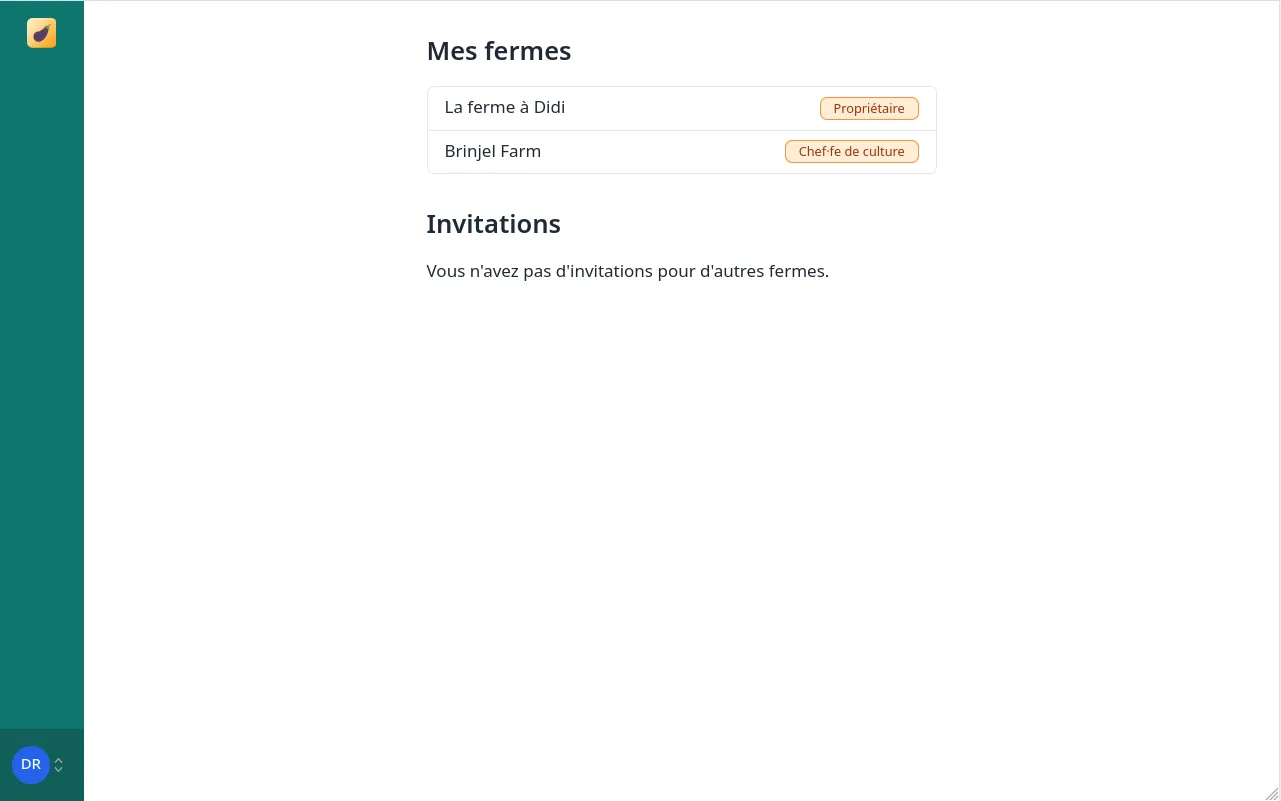Click the up-down chevron next to the avatar
Screen dimensions: 1281x801
(58, 764)
